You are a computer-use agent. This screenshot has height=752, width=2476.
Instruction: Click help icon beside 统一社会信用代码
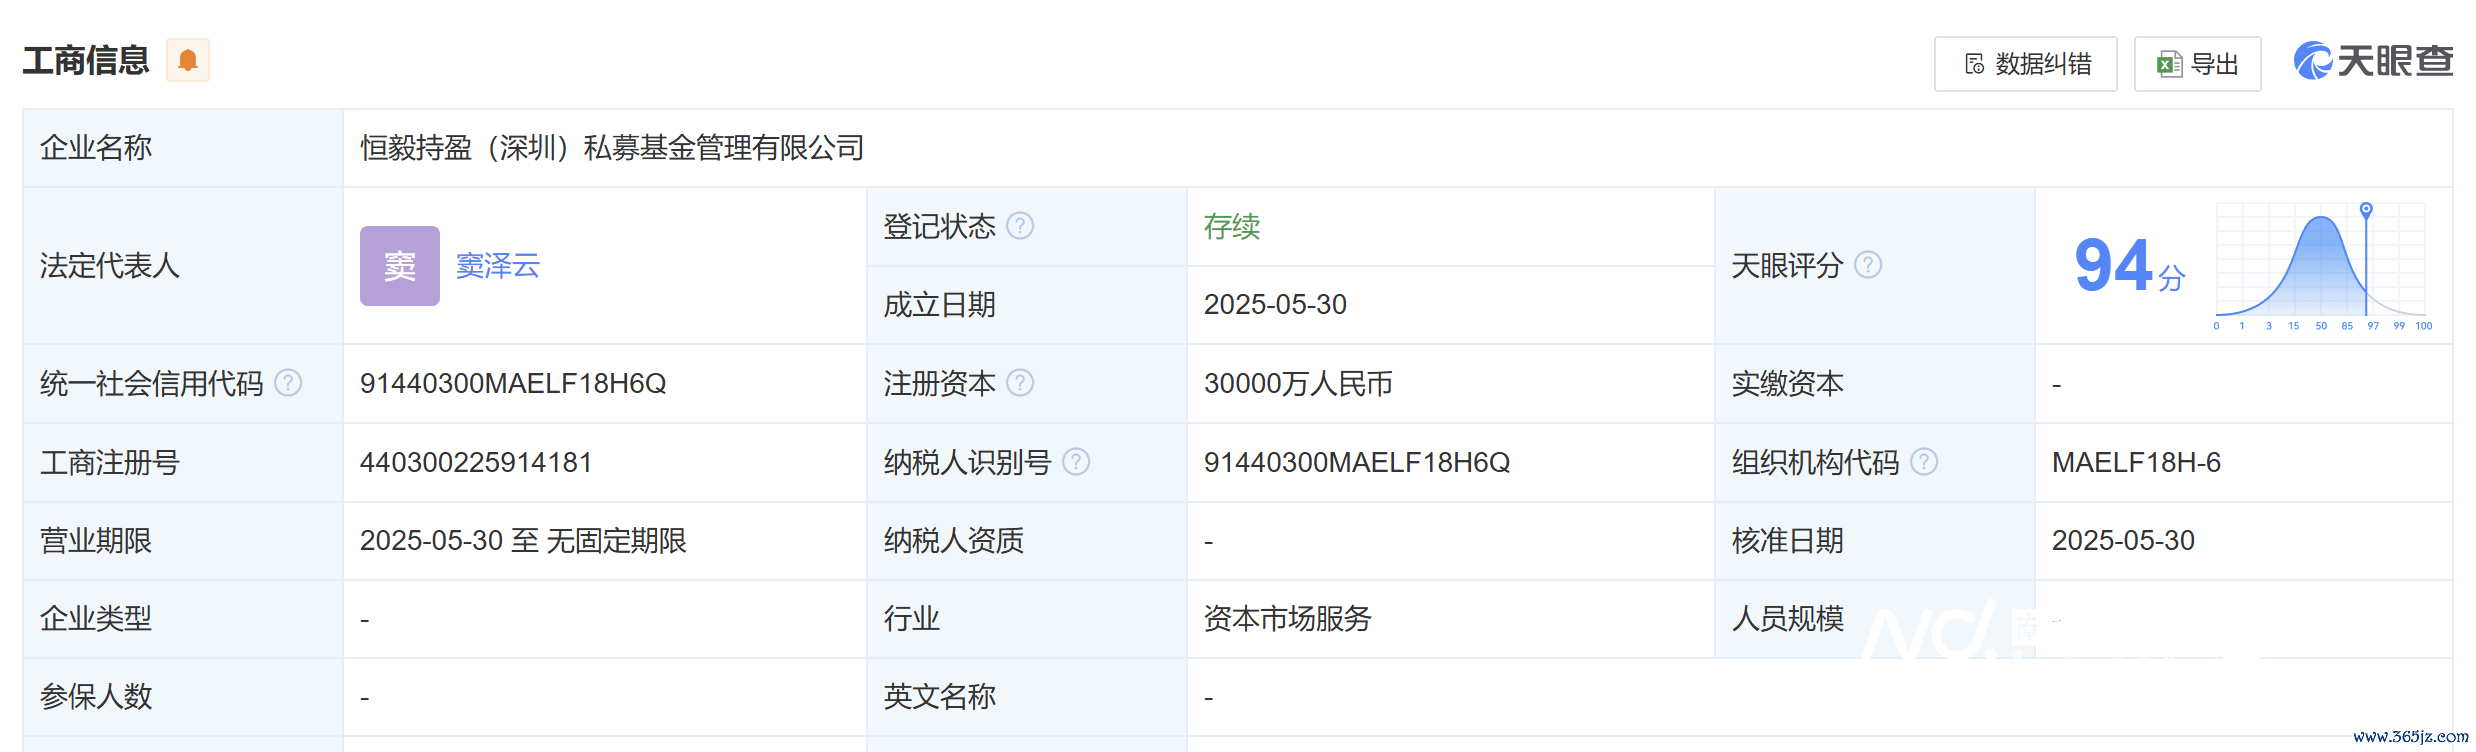288,383
